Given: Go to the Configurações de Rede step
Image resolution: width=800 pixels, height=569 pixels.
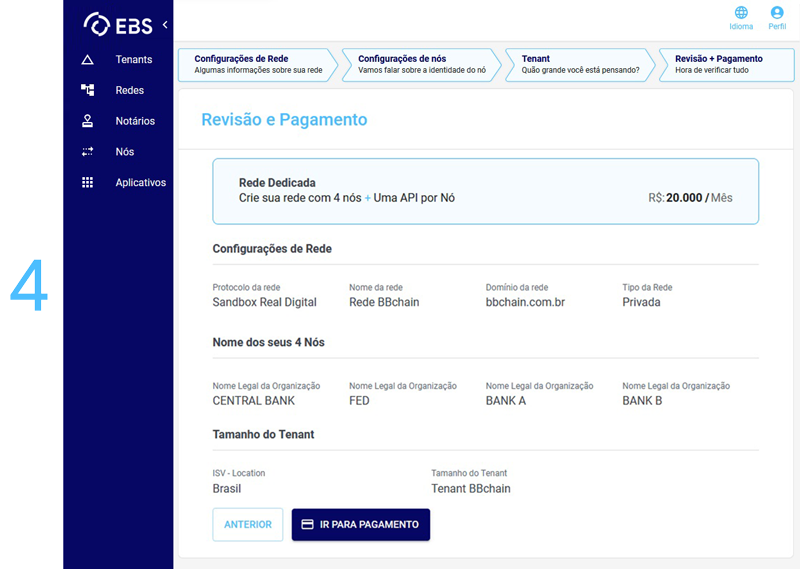Looking at the screenshot, I should pos(255,65).
